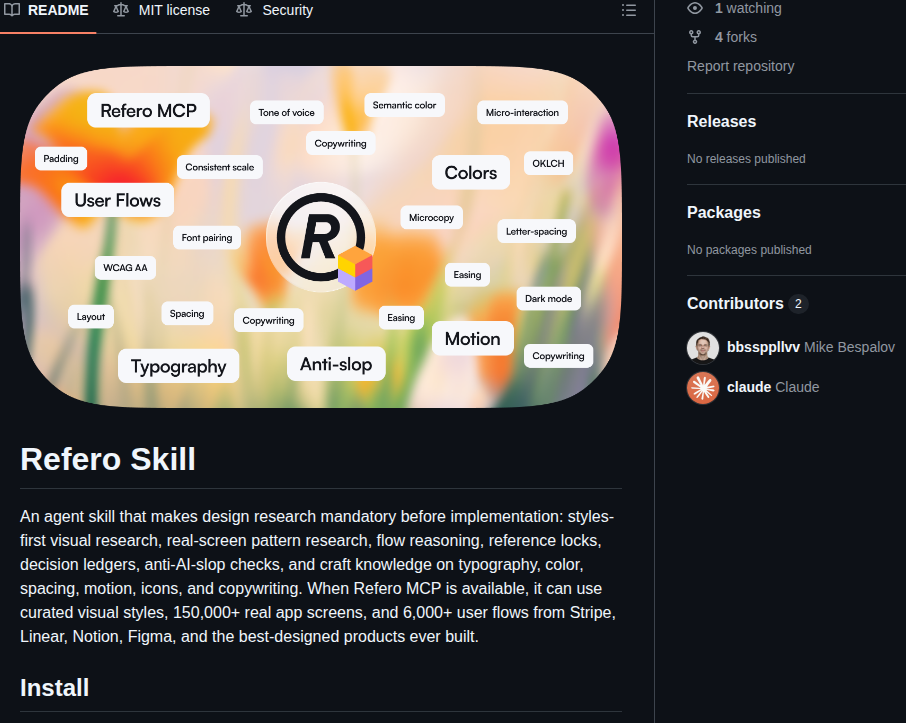Click the forks branch icon
The width and height of the screenshot is (906, 723).
click(695, 37)
